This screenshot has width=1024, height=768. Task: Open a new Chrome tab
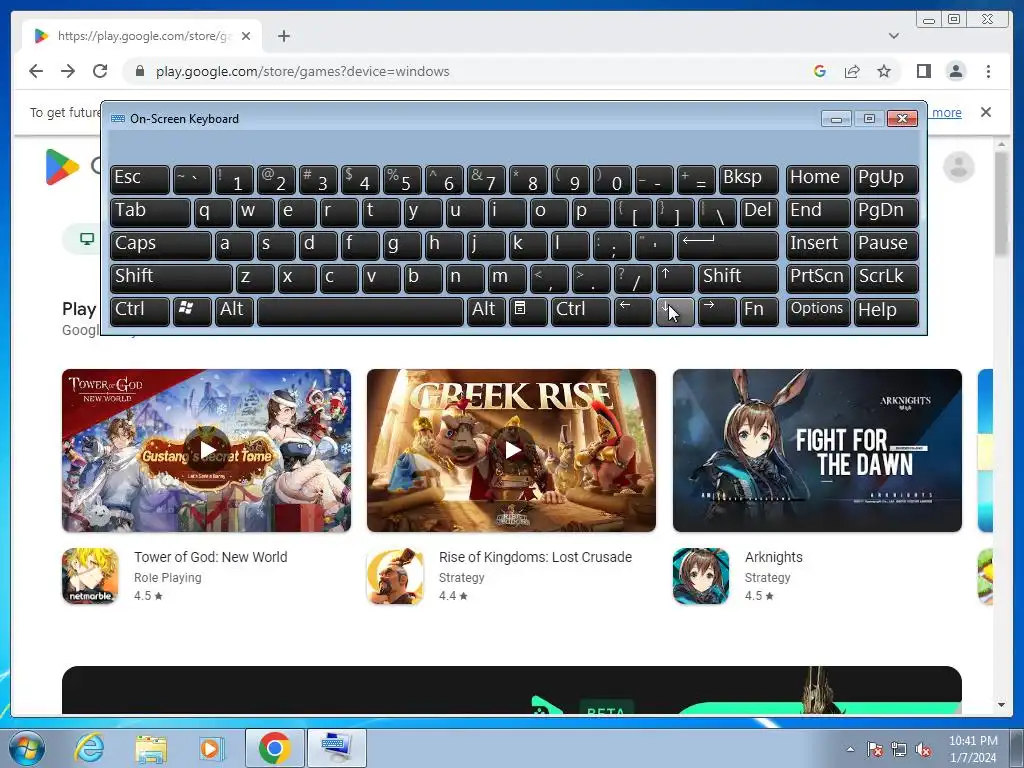[283, 36]
